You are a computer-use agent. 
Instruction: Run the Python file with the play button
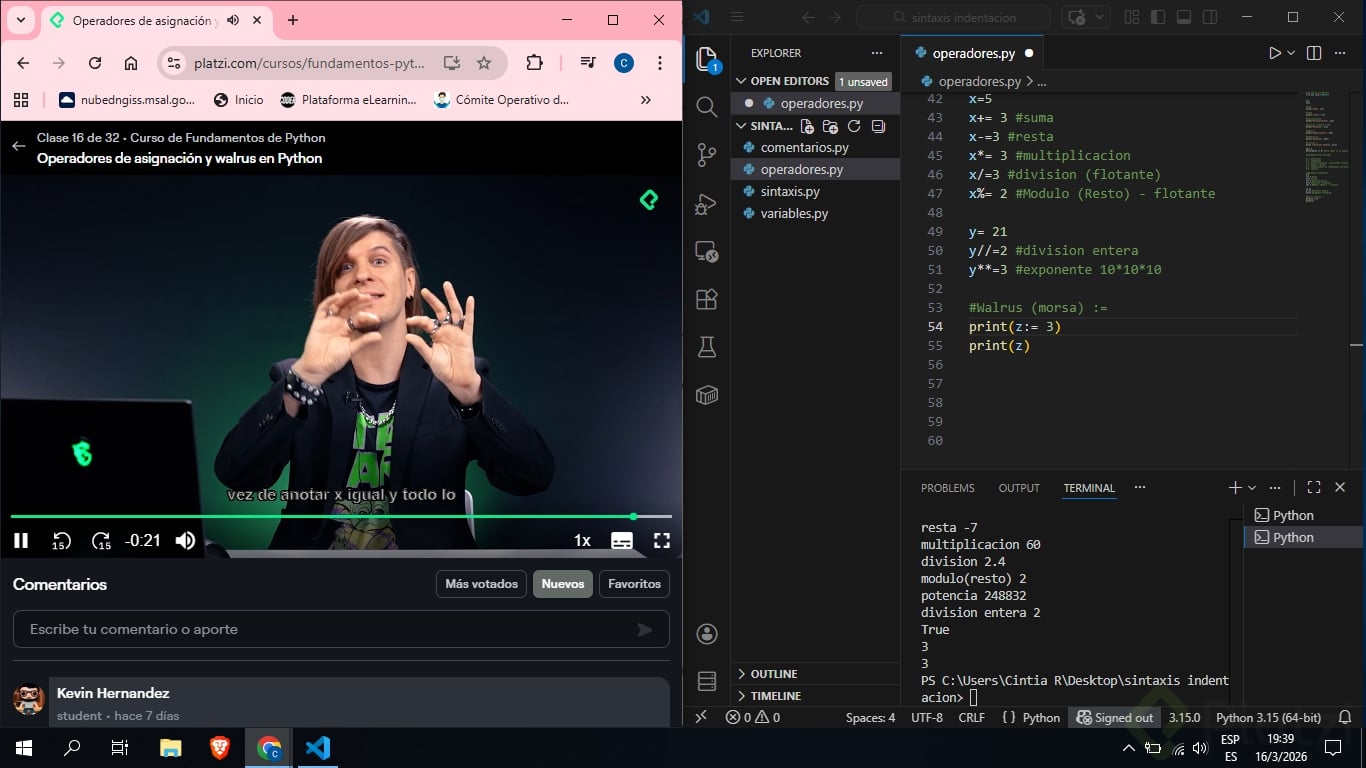[x=1275, y=53]
